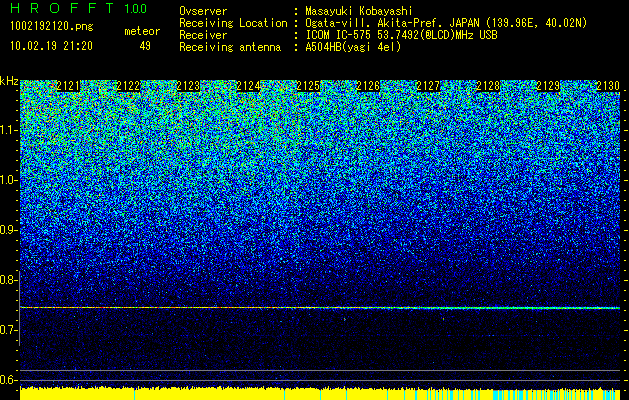The width and height of the screenshot is (629, 400).
Task: Click time marker 2127
Action: coord(428,86)
